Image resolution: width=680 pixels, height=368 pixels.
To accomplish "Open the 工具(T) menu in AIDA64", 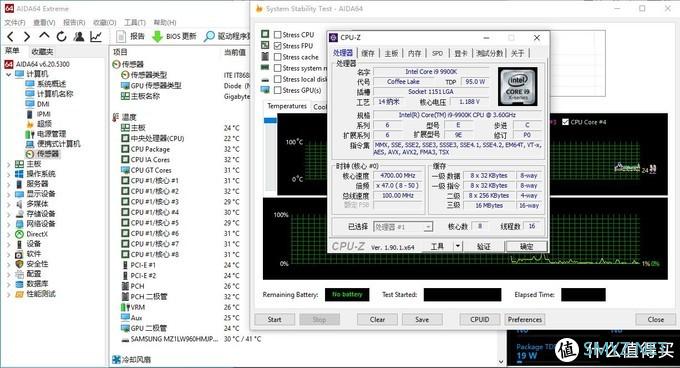I will click(x=135, y=22).
